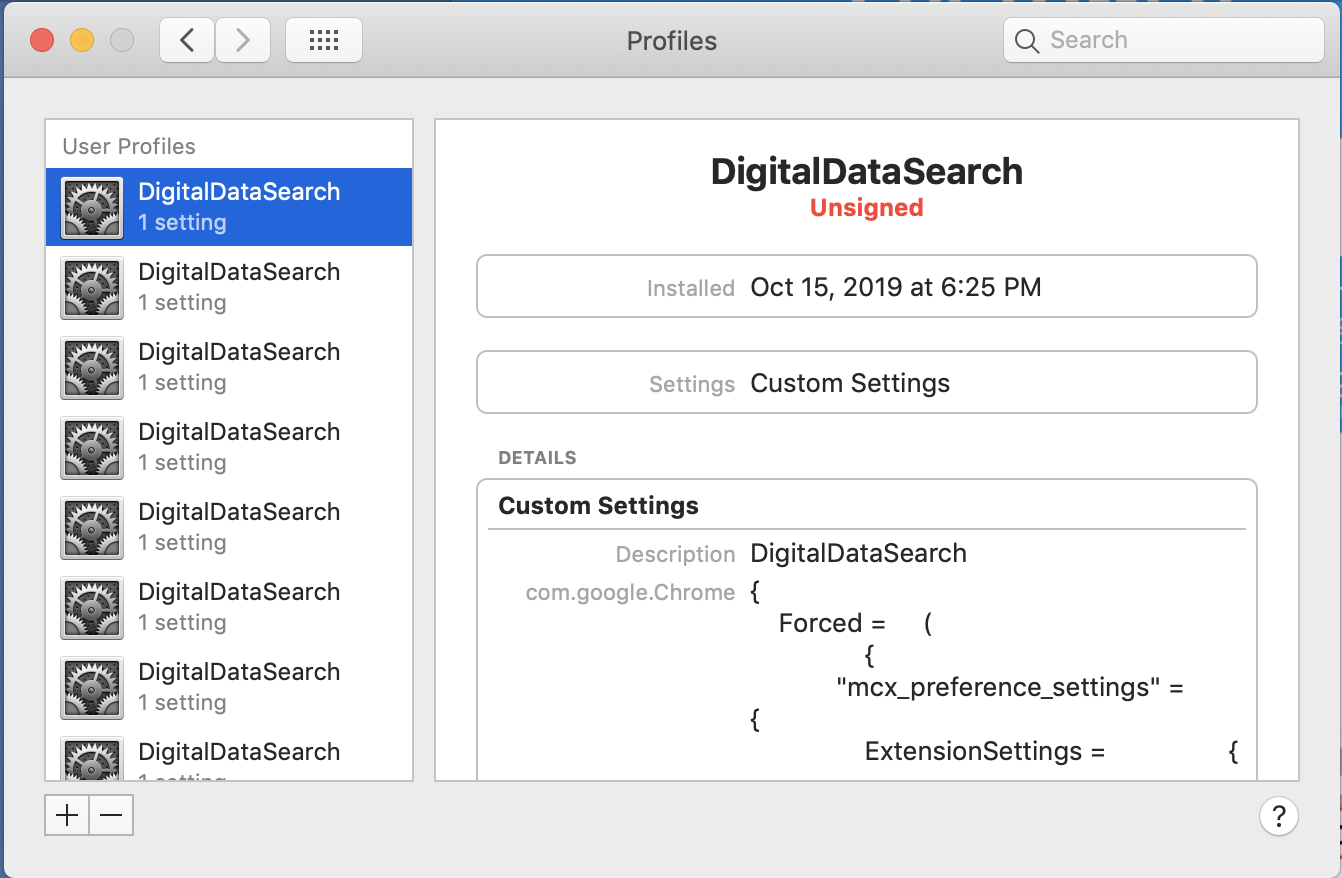Click the forward navigation arrow
The height and width of the screenshot is (878, 1342).
(x=243, y=40)
